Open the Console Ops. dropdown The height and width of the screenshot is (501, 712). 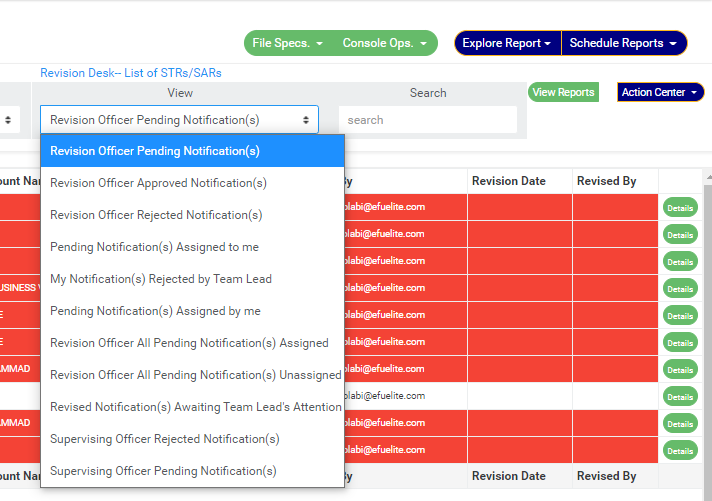(385, 43)
